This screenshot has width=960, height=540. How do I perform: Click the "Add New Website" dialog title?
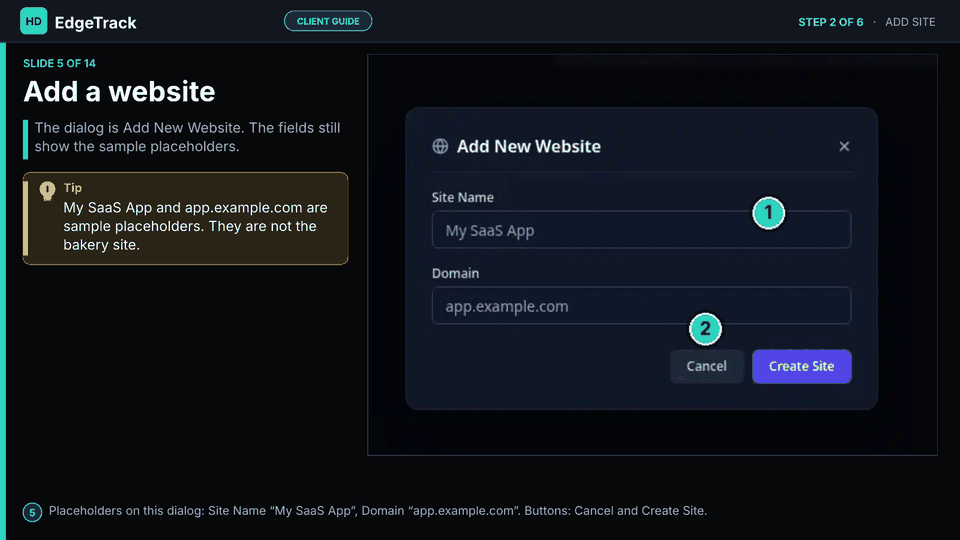[529, 146]
